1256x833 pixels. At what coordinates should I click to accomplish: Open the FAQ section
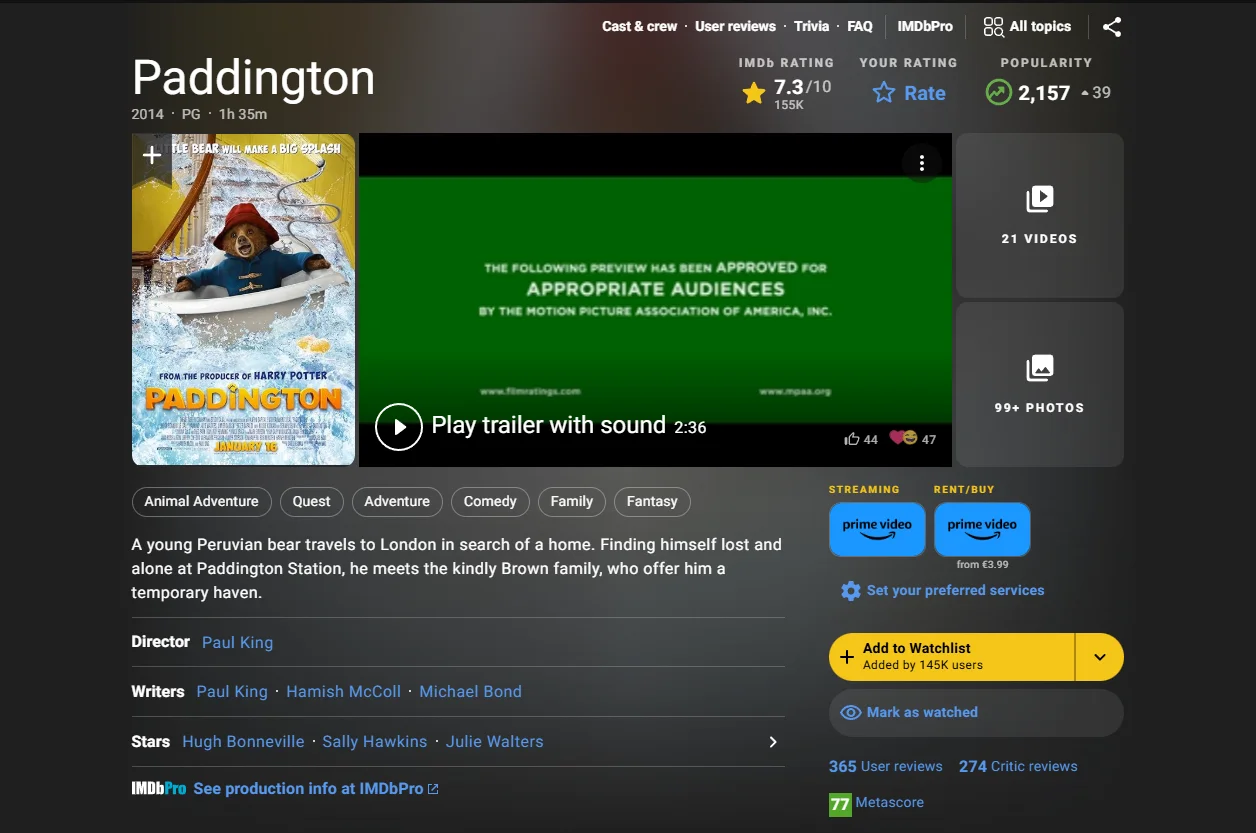click(859, 26)
